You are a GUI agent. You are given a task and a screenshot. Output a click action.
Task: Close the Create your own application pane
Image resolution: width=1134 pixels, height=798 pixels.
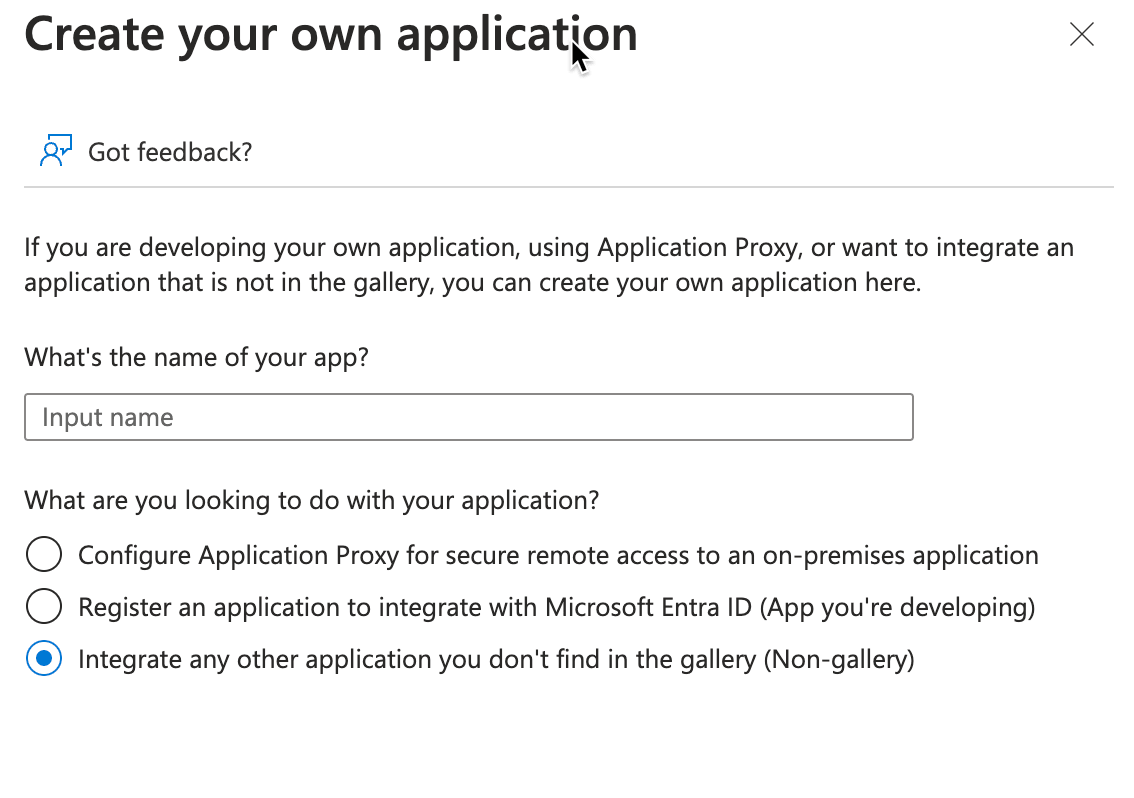[x=1081, y=34]
